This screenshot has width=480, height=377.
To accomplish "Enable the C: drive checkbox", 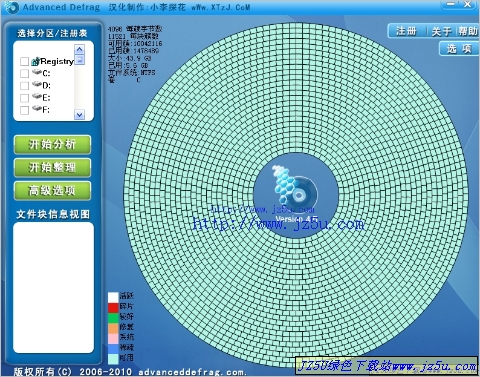I will tap(24, 73).
